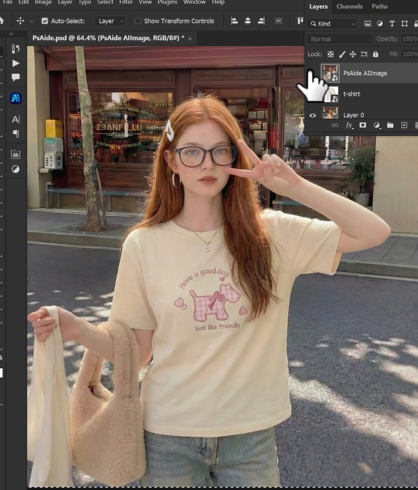Open the Libraries panel icon in dock

pyautogui.click(x=16, y=154)
